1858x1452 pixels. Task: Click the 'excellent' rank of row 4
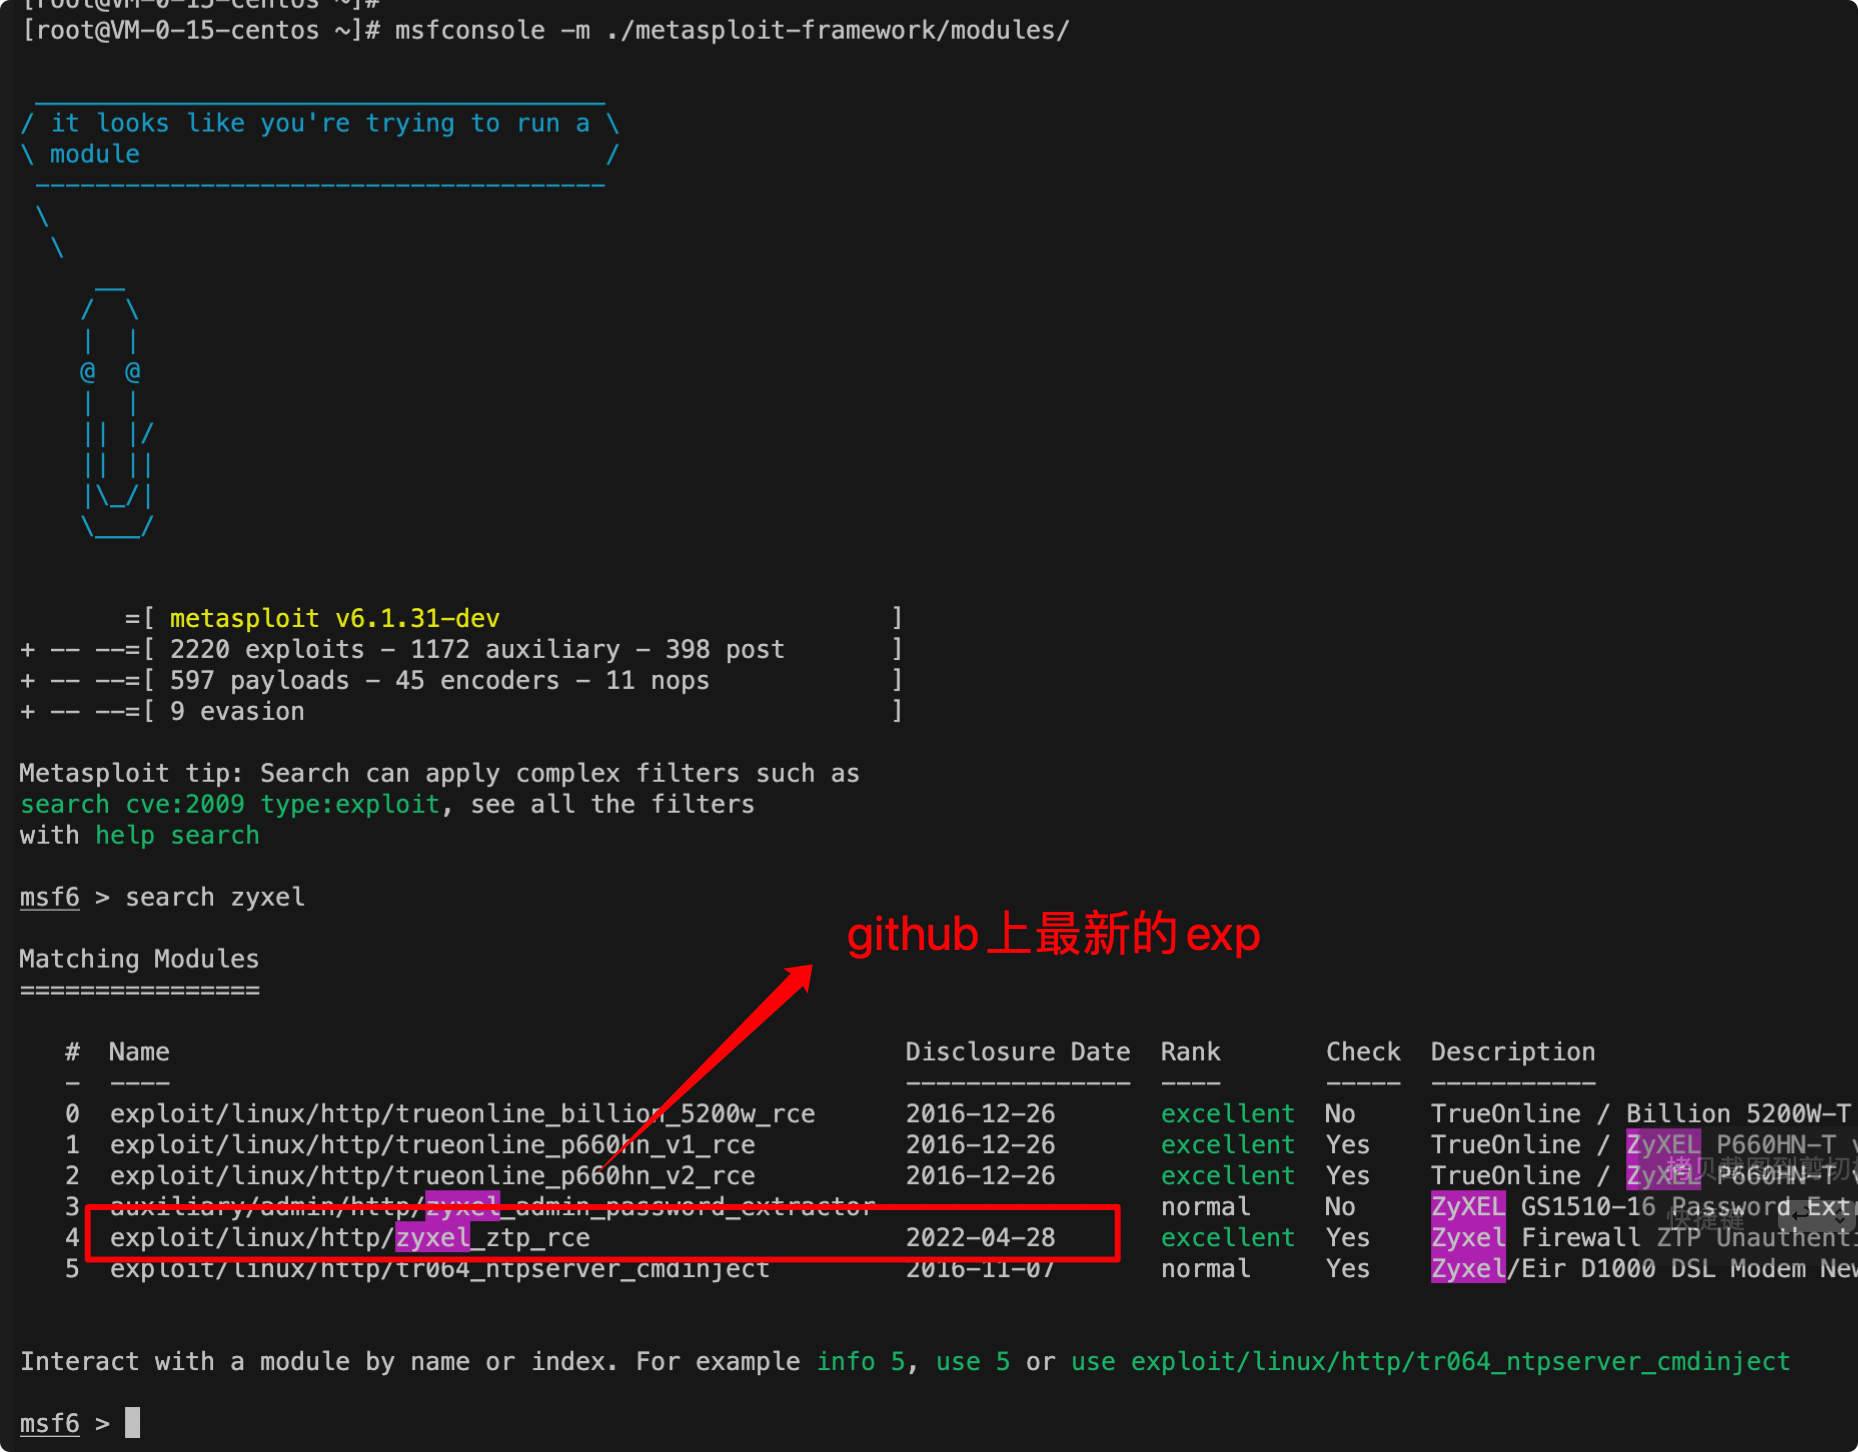(x=1228, y=1238)
